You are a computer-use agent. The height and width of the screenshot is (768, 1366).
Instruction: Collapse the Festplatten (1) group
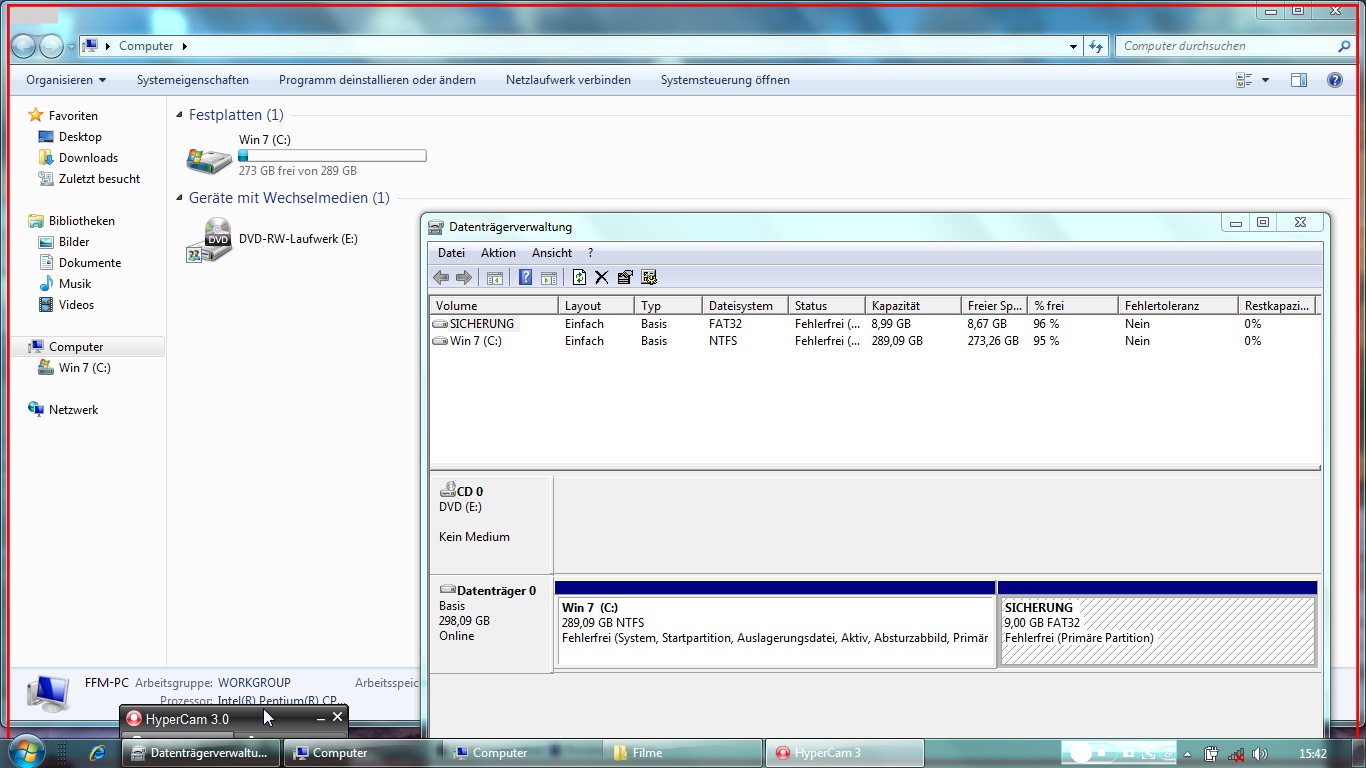pos(180,115)
